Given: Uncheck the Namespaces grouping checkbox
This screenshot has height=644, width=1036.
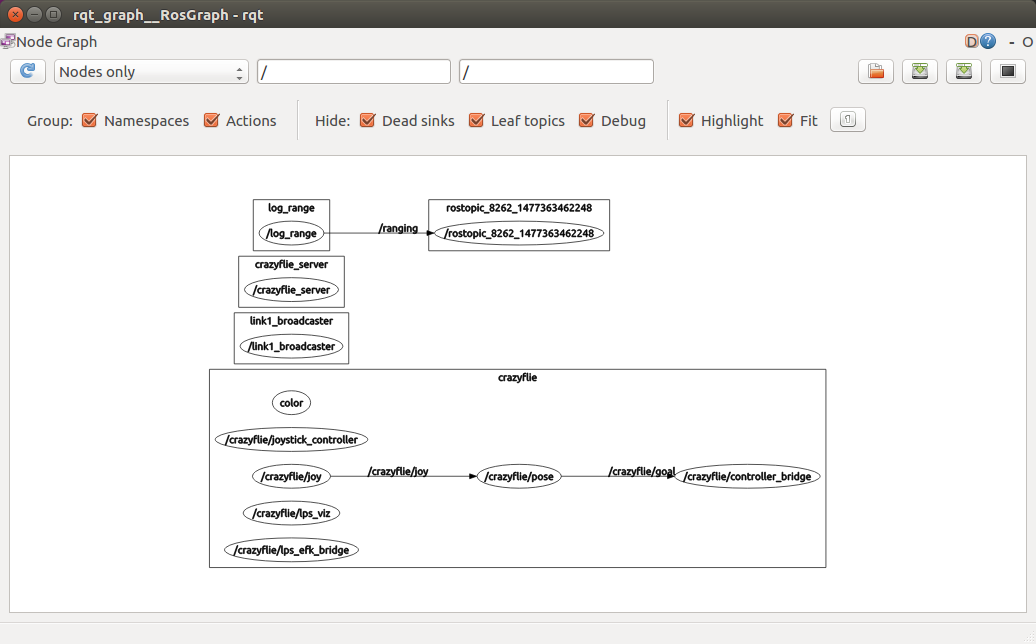Looking at the screenshot, I should [89, 121].
